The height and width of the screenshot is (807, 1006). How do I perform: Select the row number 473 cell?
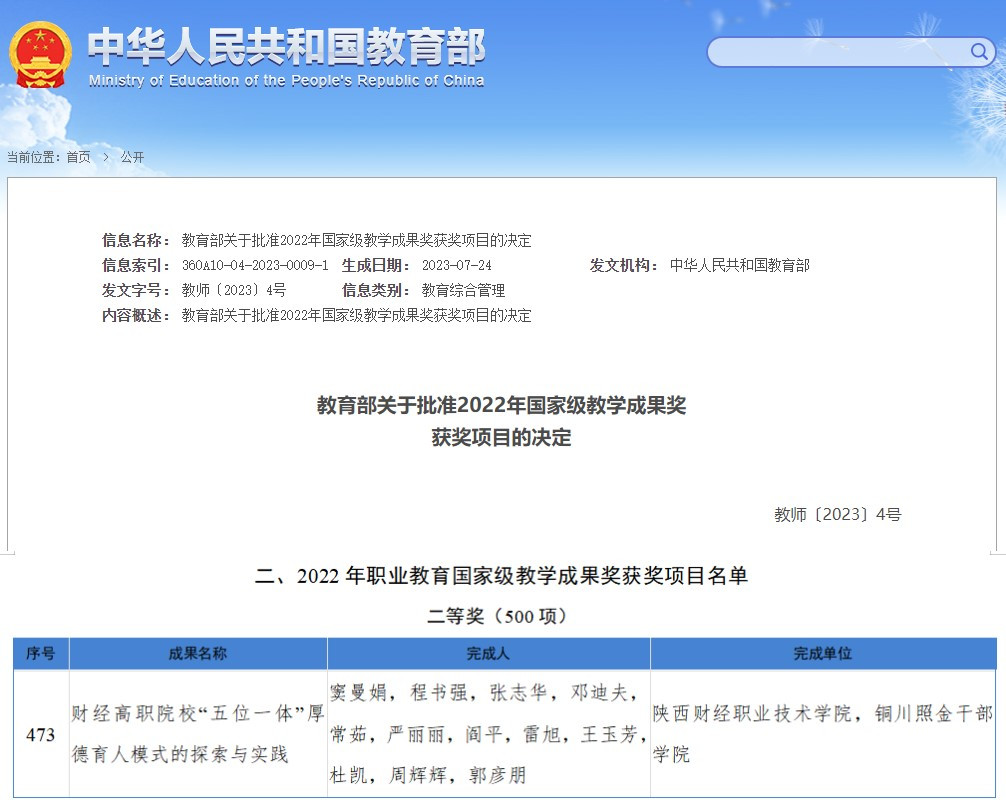[x=41, y=735]
